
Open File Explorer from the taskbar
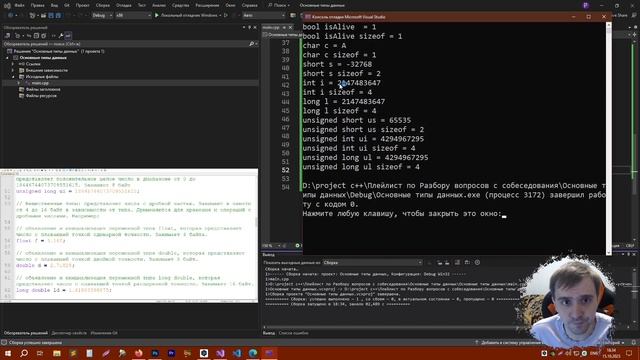point(57,353)
